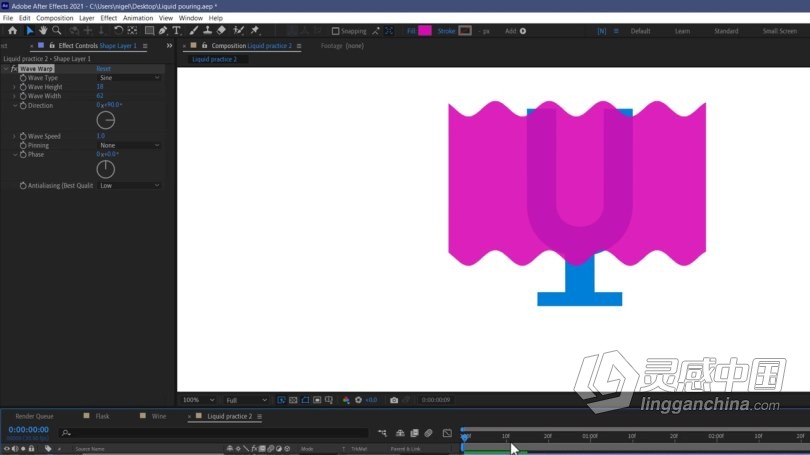Open the Wave Type dropdown
The width and height of the screenshot is (810, 455).
pyautogui.click(x=129, y=77)
